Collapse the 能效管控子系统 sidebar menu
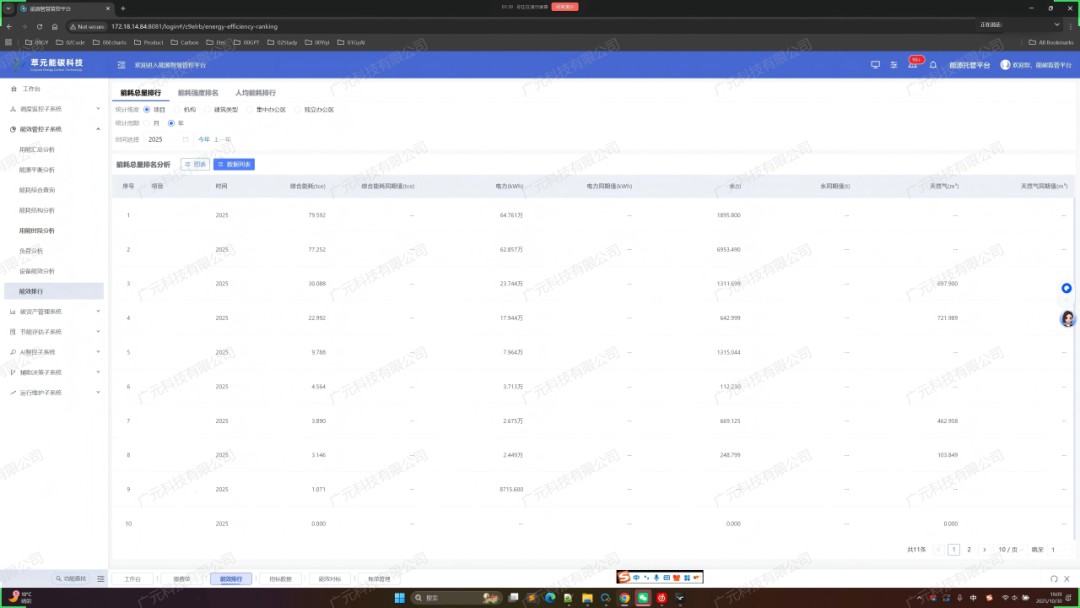Screen dimensions: 1080x608 click(54, 129)
